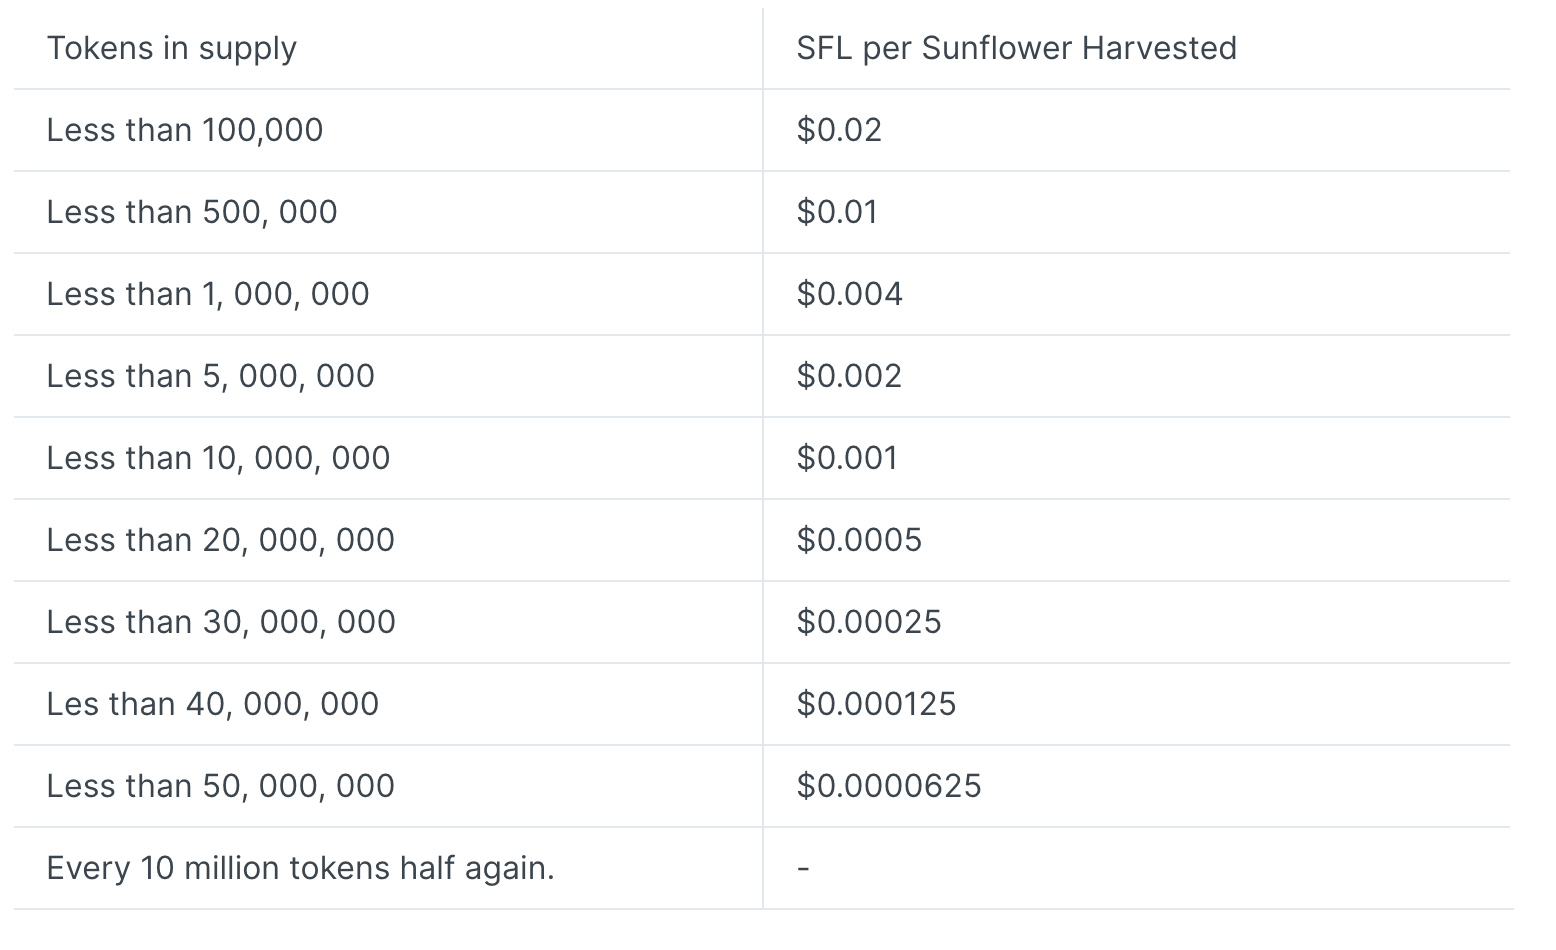Select the $0.00025 value
The height and width of the screenshot is (950, 1556).
(x=869, y=622)
